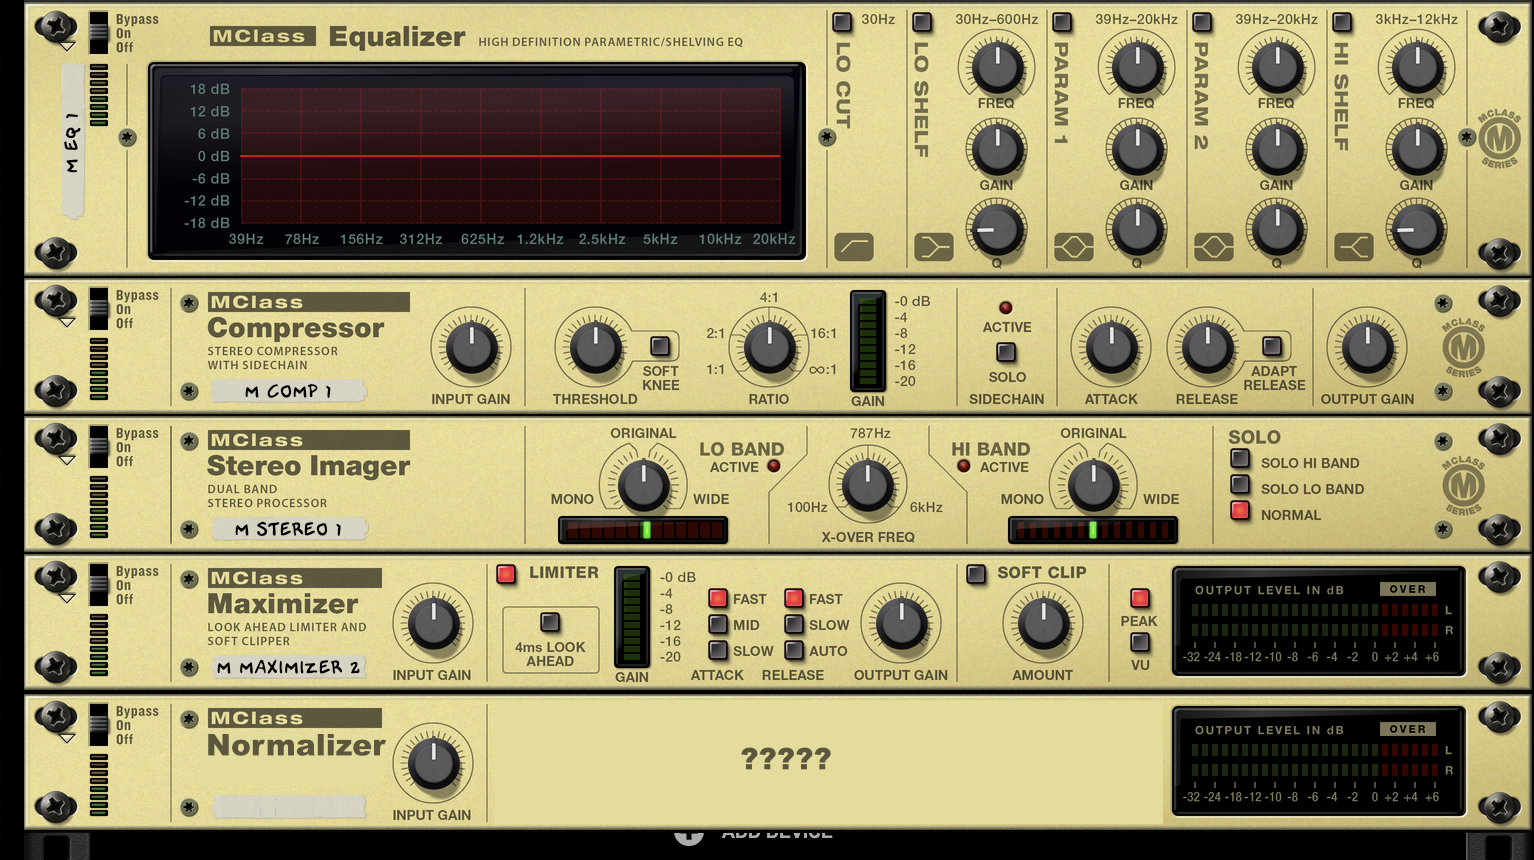Click the M EQ 1 tape label

pyautogui.click(x=72, y=142)
